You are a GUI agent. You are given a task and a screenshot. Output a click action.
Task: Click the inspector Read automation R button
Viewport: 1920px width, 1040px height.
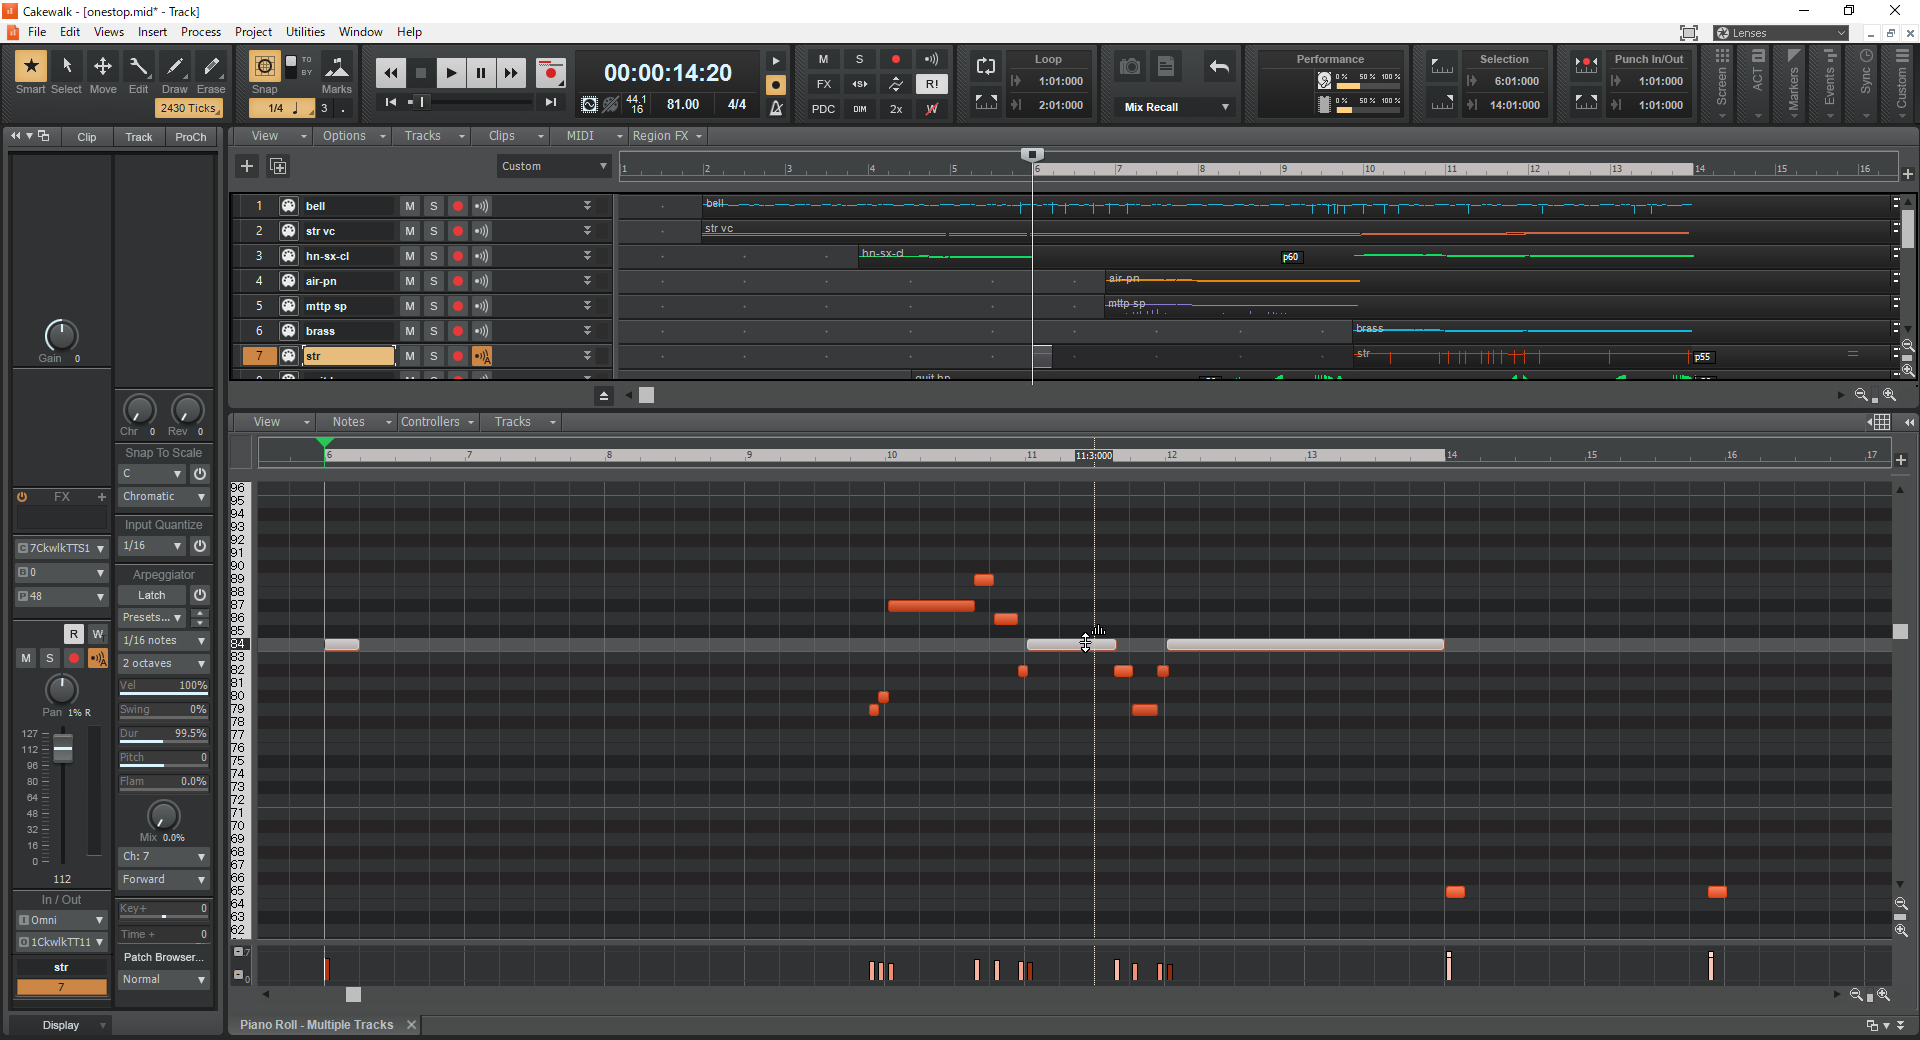point(74,634)
